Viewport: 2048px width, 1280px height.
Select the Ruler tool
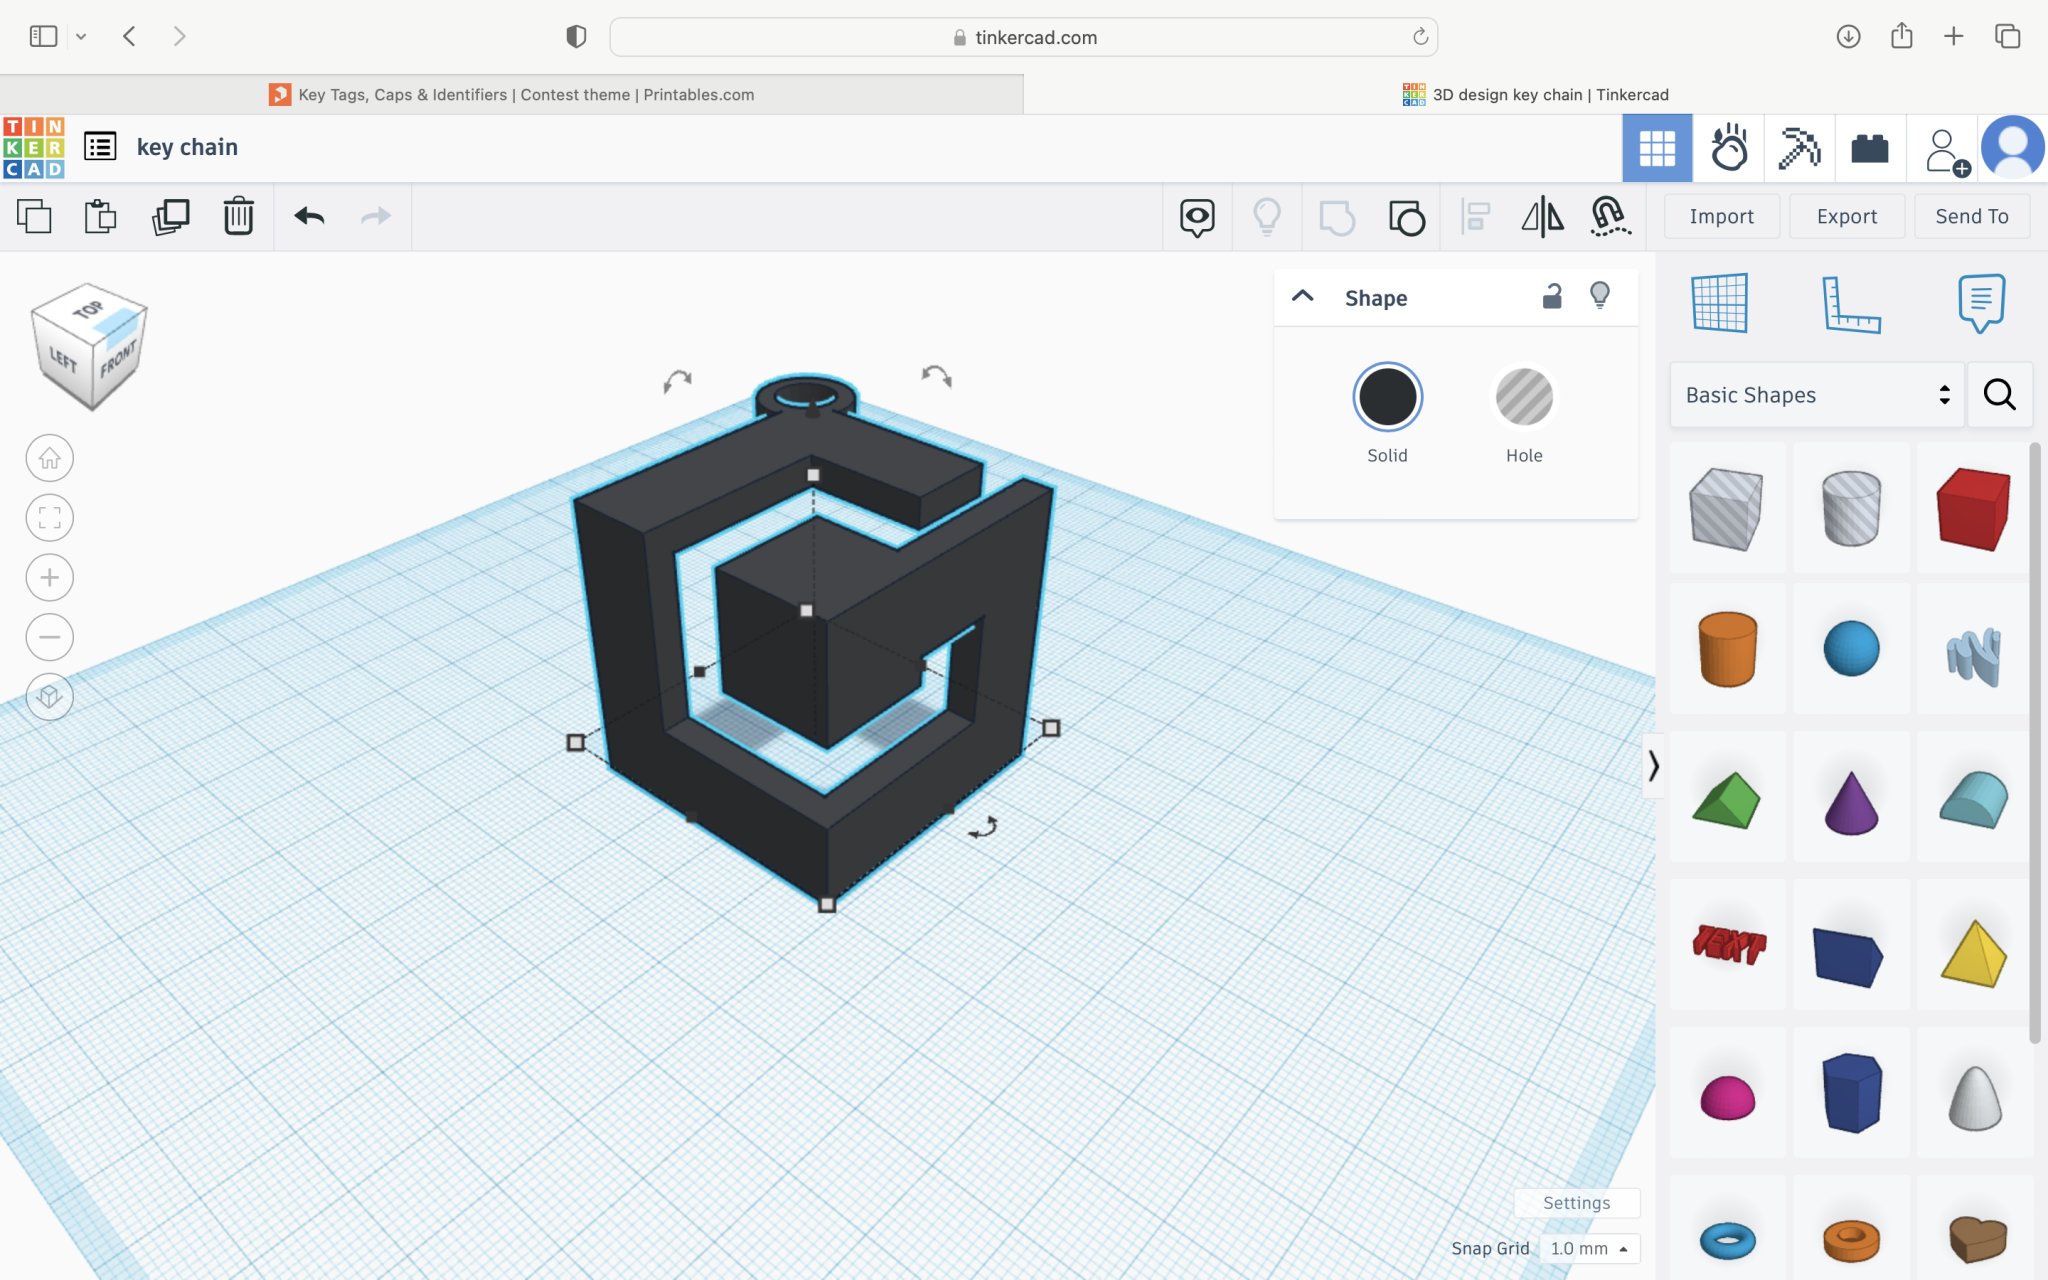point(1850,302)
